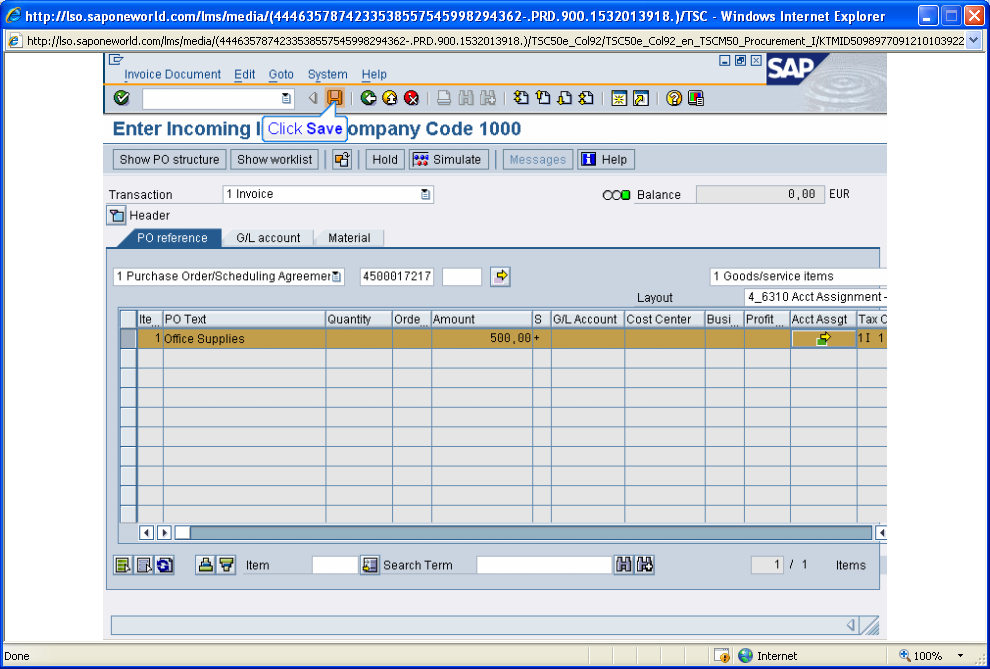The width and height of the screenshot is (990, 669).
Task: Open the Goto menu
Action: pos(281,74)
